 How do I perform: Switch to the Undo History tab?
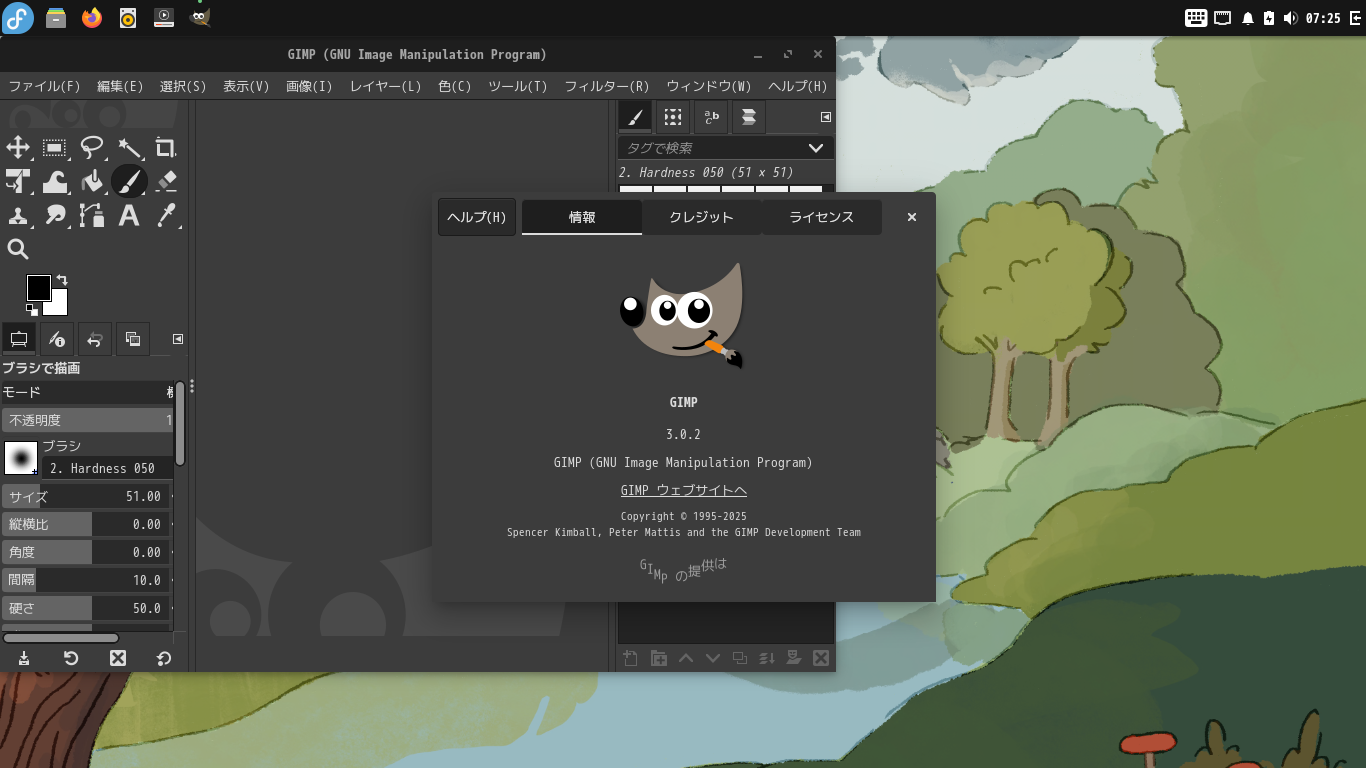point(95,339)
